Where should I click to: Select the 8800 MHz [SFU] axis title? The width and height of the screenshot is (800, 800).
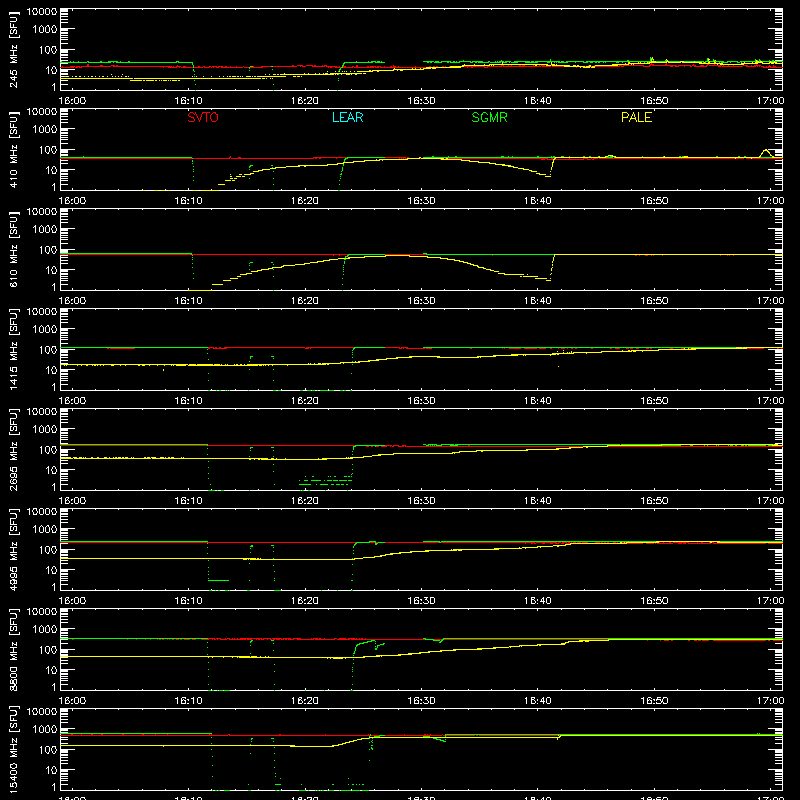pos(14,649)
